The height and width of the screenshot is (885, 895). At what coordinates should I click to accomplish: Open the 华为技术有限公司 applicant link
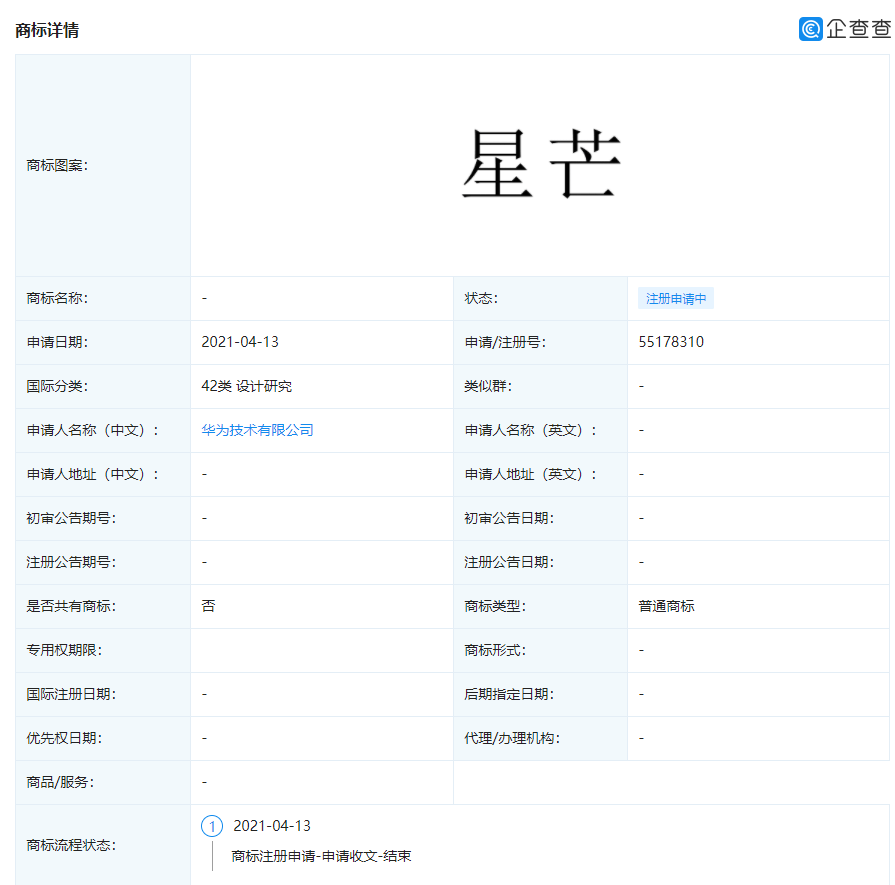(x=257, y=430)
